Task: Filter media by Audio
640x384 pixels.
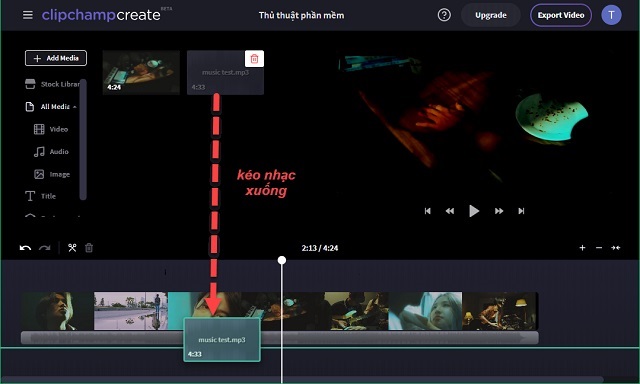Action: (51, 152)
